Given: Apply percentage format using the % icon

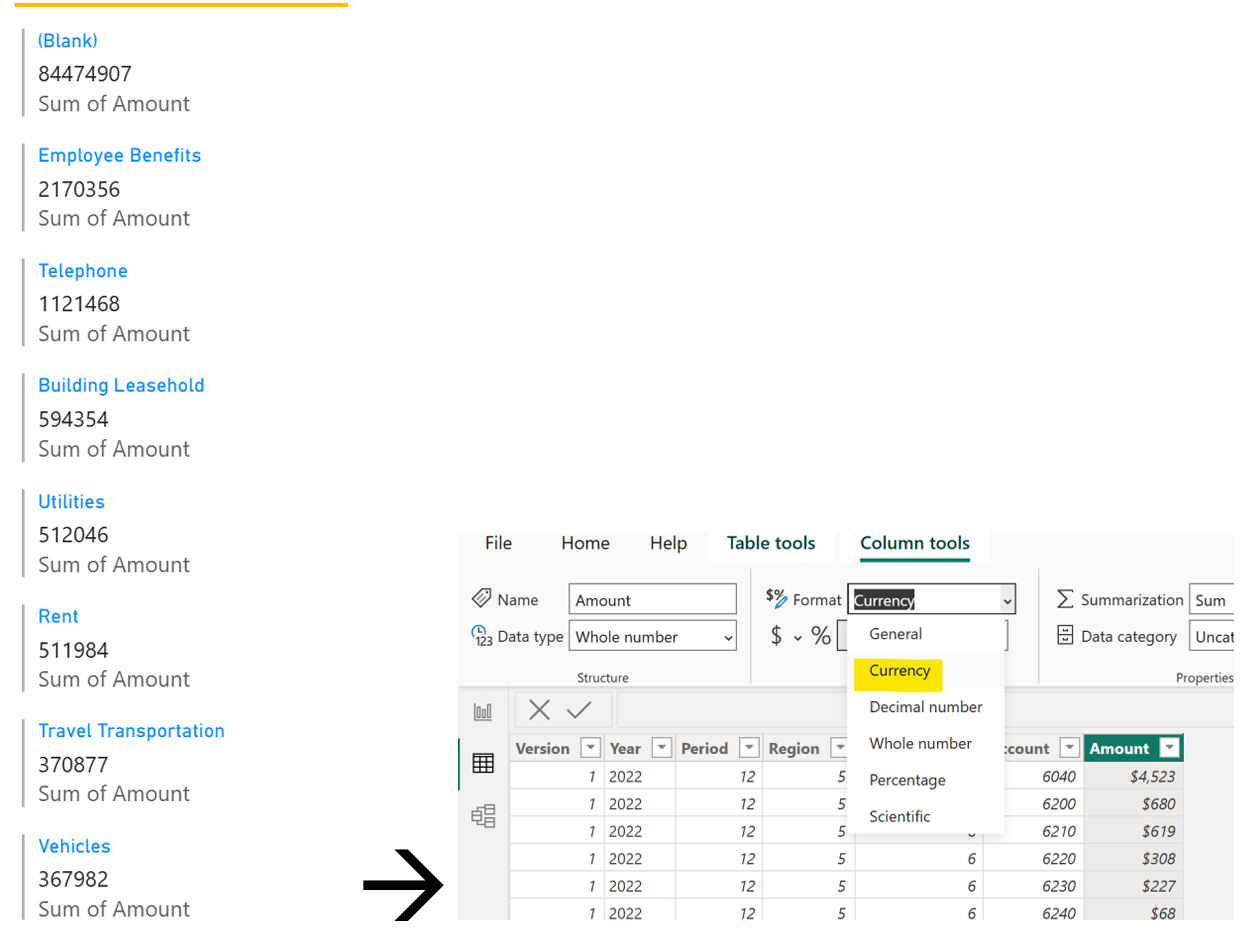Looking at the screenshot, I should pyautogui.click(x=821, y=636).
